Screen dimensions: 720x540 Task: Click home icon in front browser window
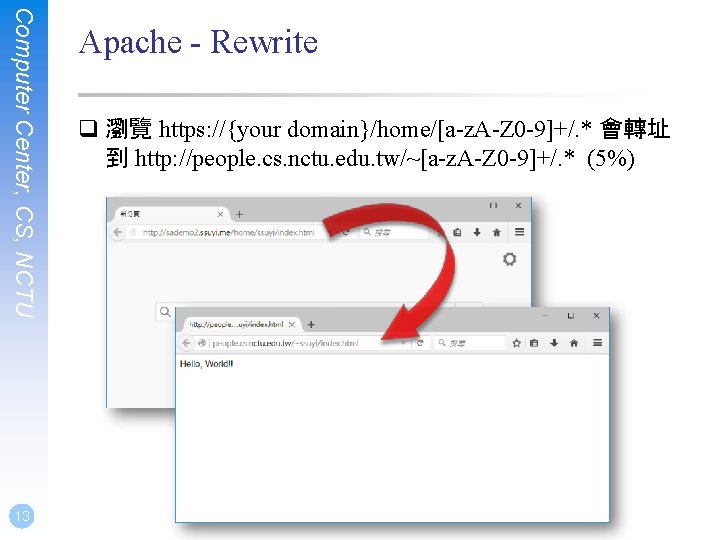tap(574, 343)
